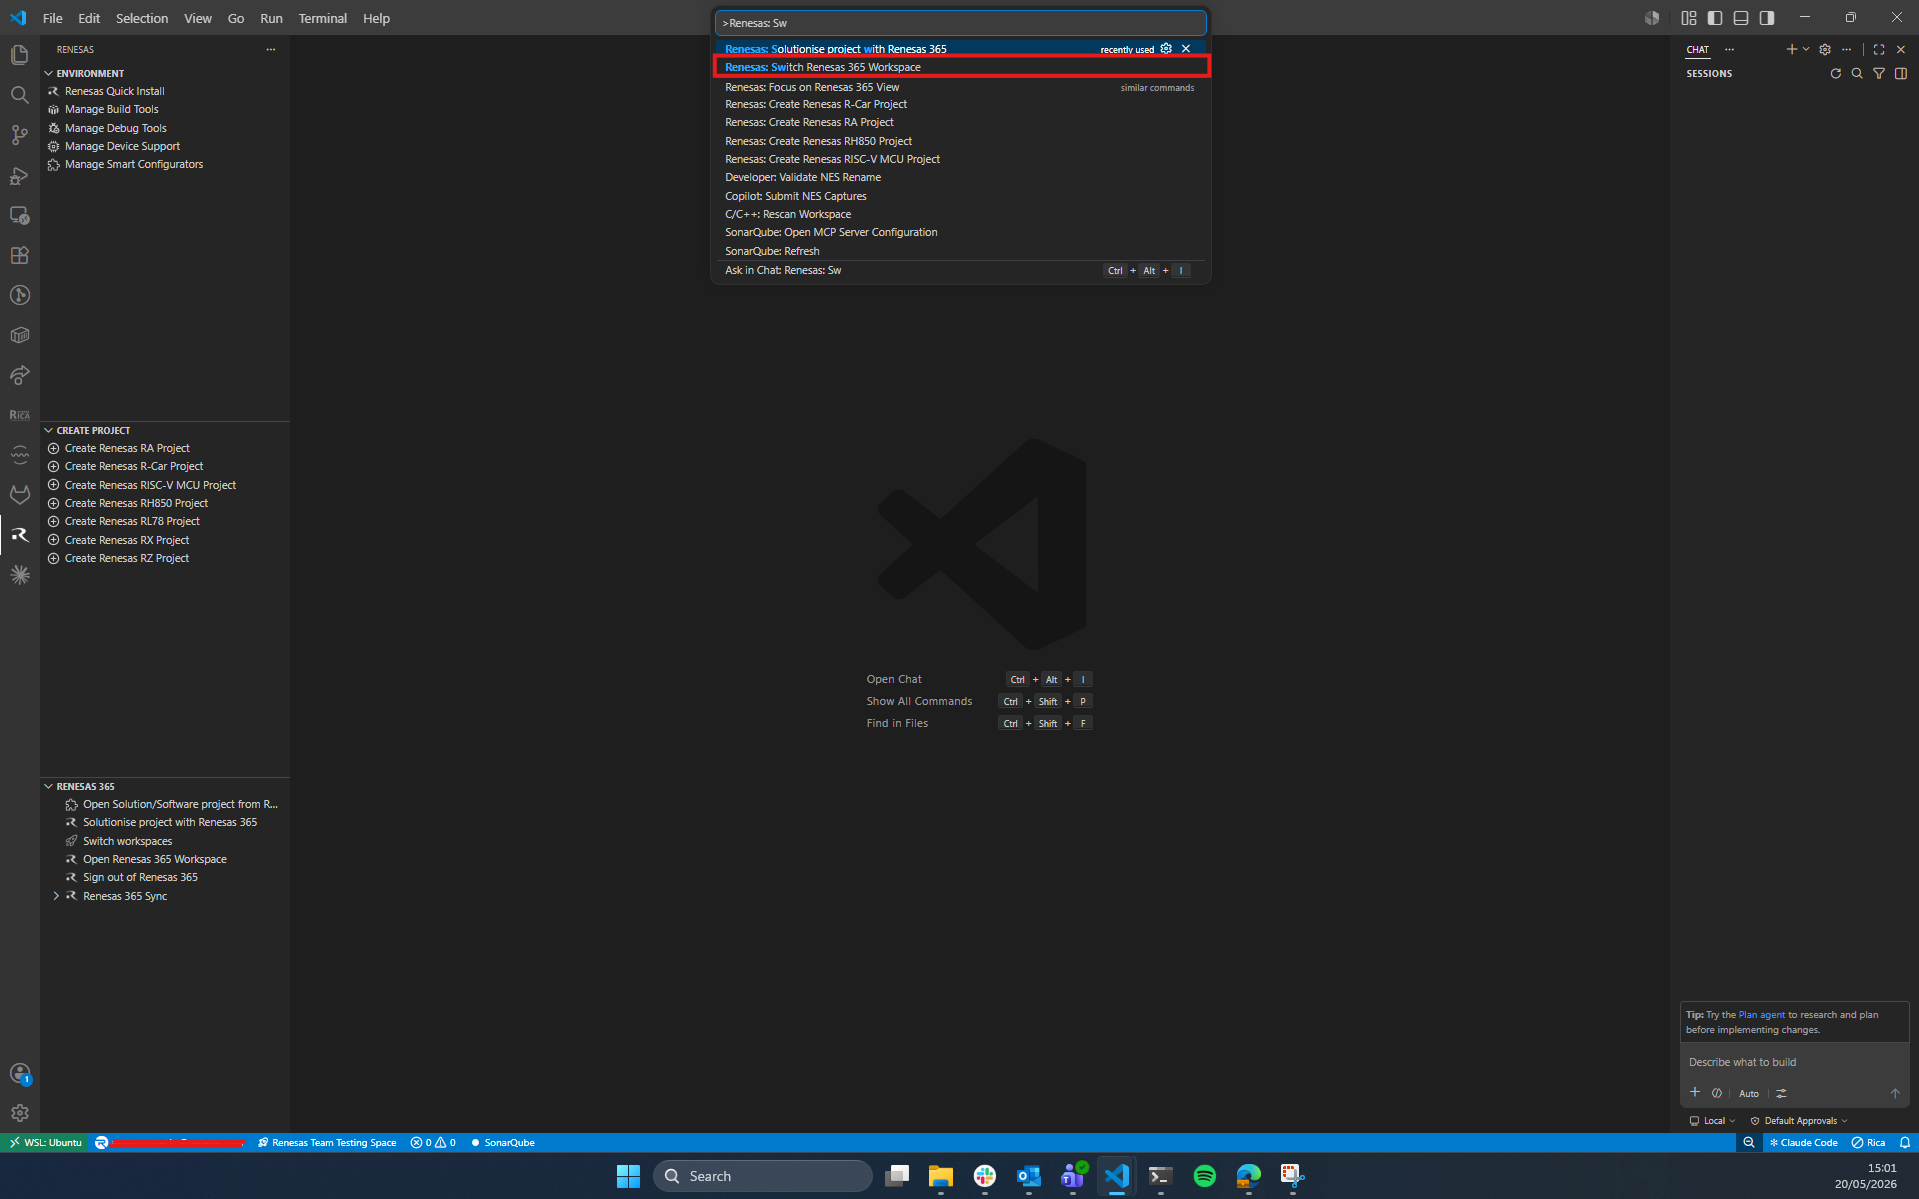This screenshot has width=1919, height=1199.
Task: Search chat sessions with magnifier icon
Action: (x=1857, y=73)
